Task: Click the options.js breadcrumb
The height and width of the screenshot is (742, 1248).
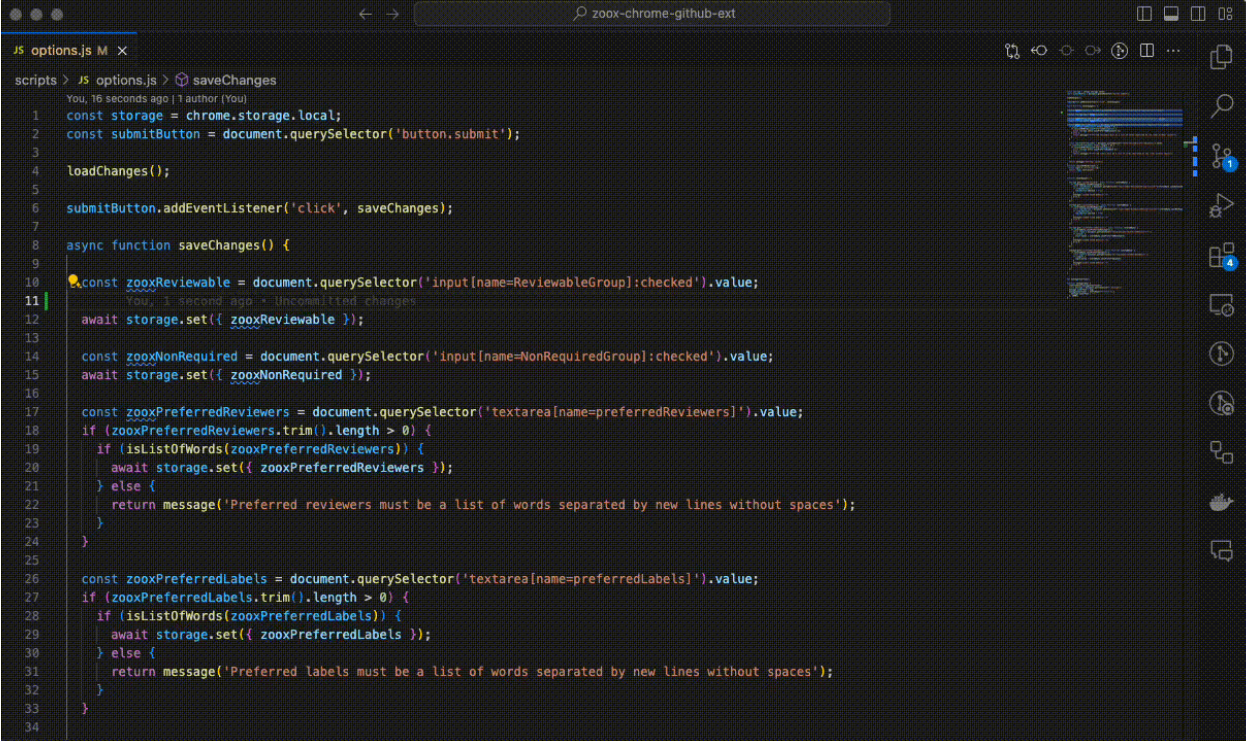Action: [x=117, y=80]
